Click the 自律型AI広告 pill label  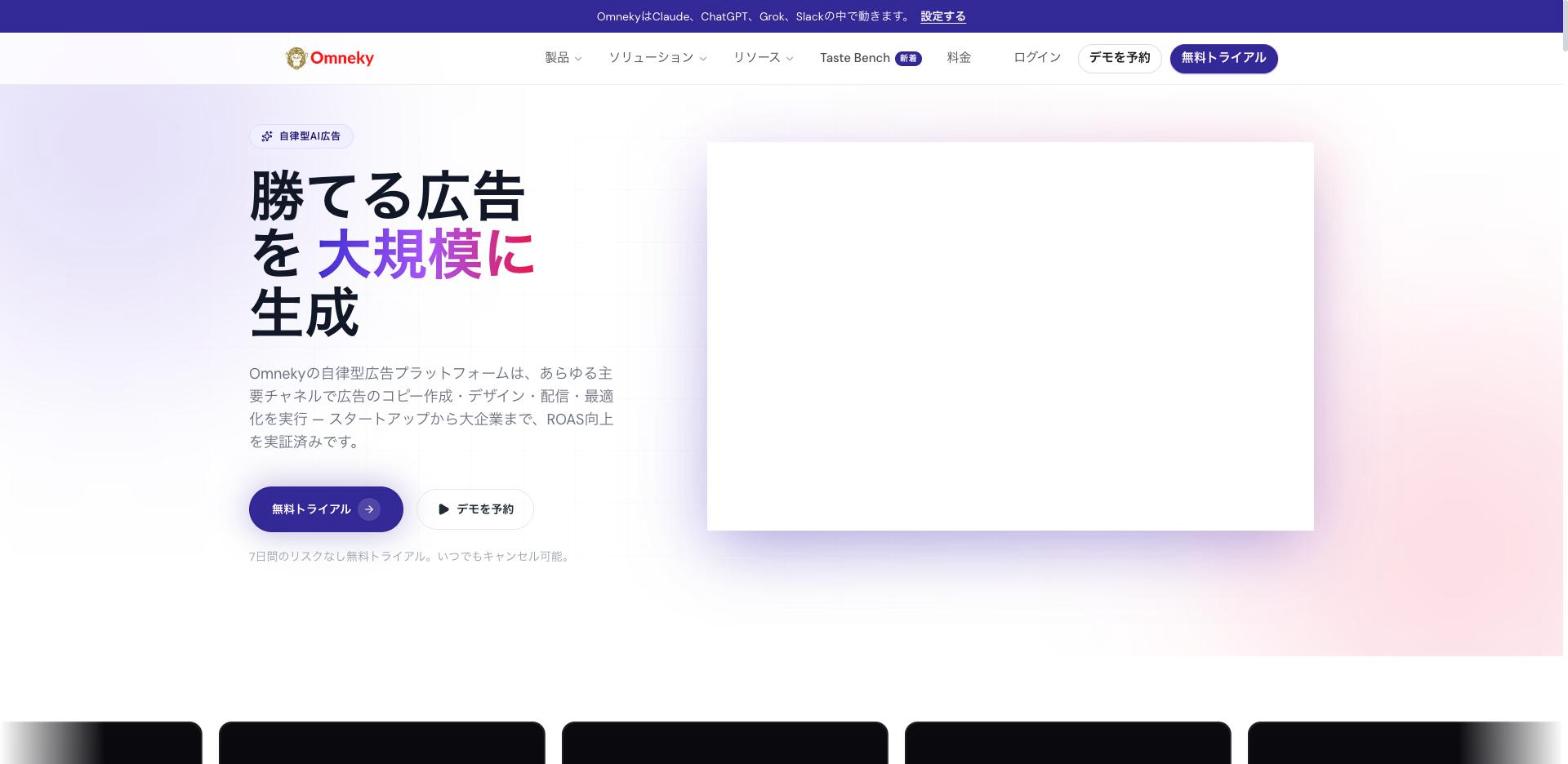click(x=301, y=136)
